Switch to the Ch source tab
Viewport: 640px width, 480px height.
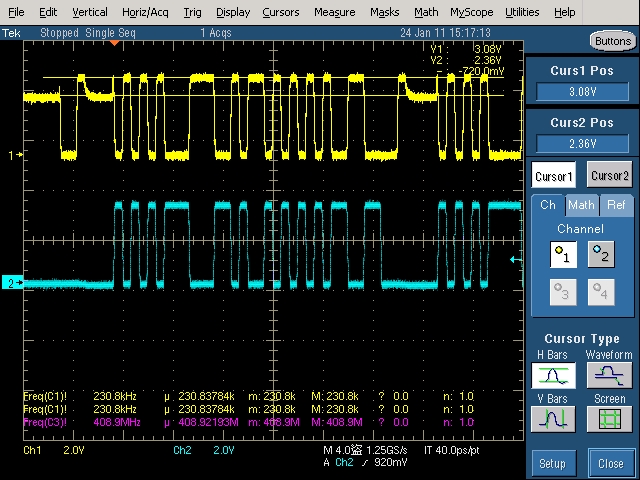point(547,205)
